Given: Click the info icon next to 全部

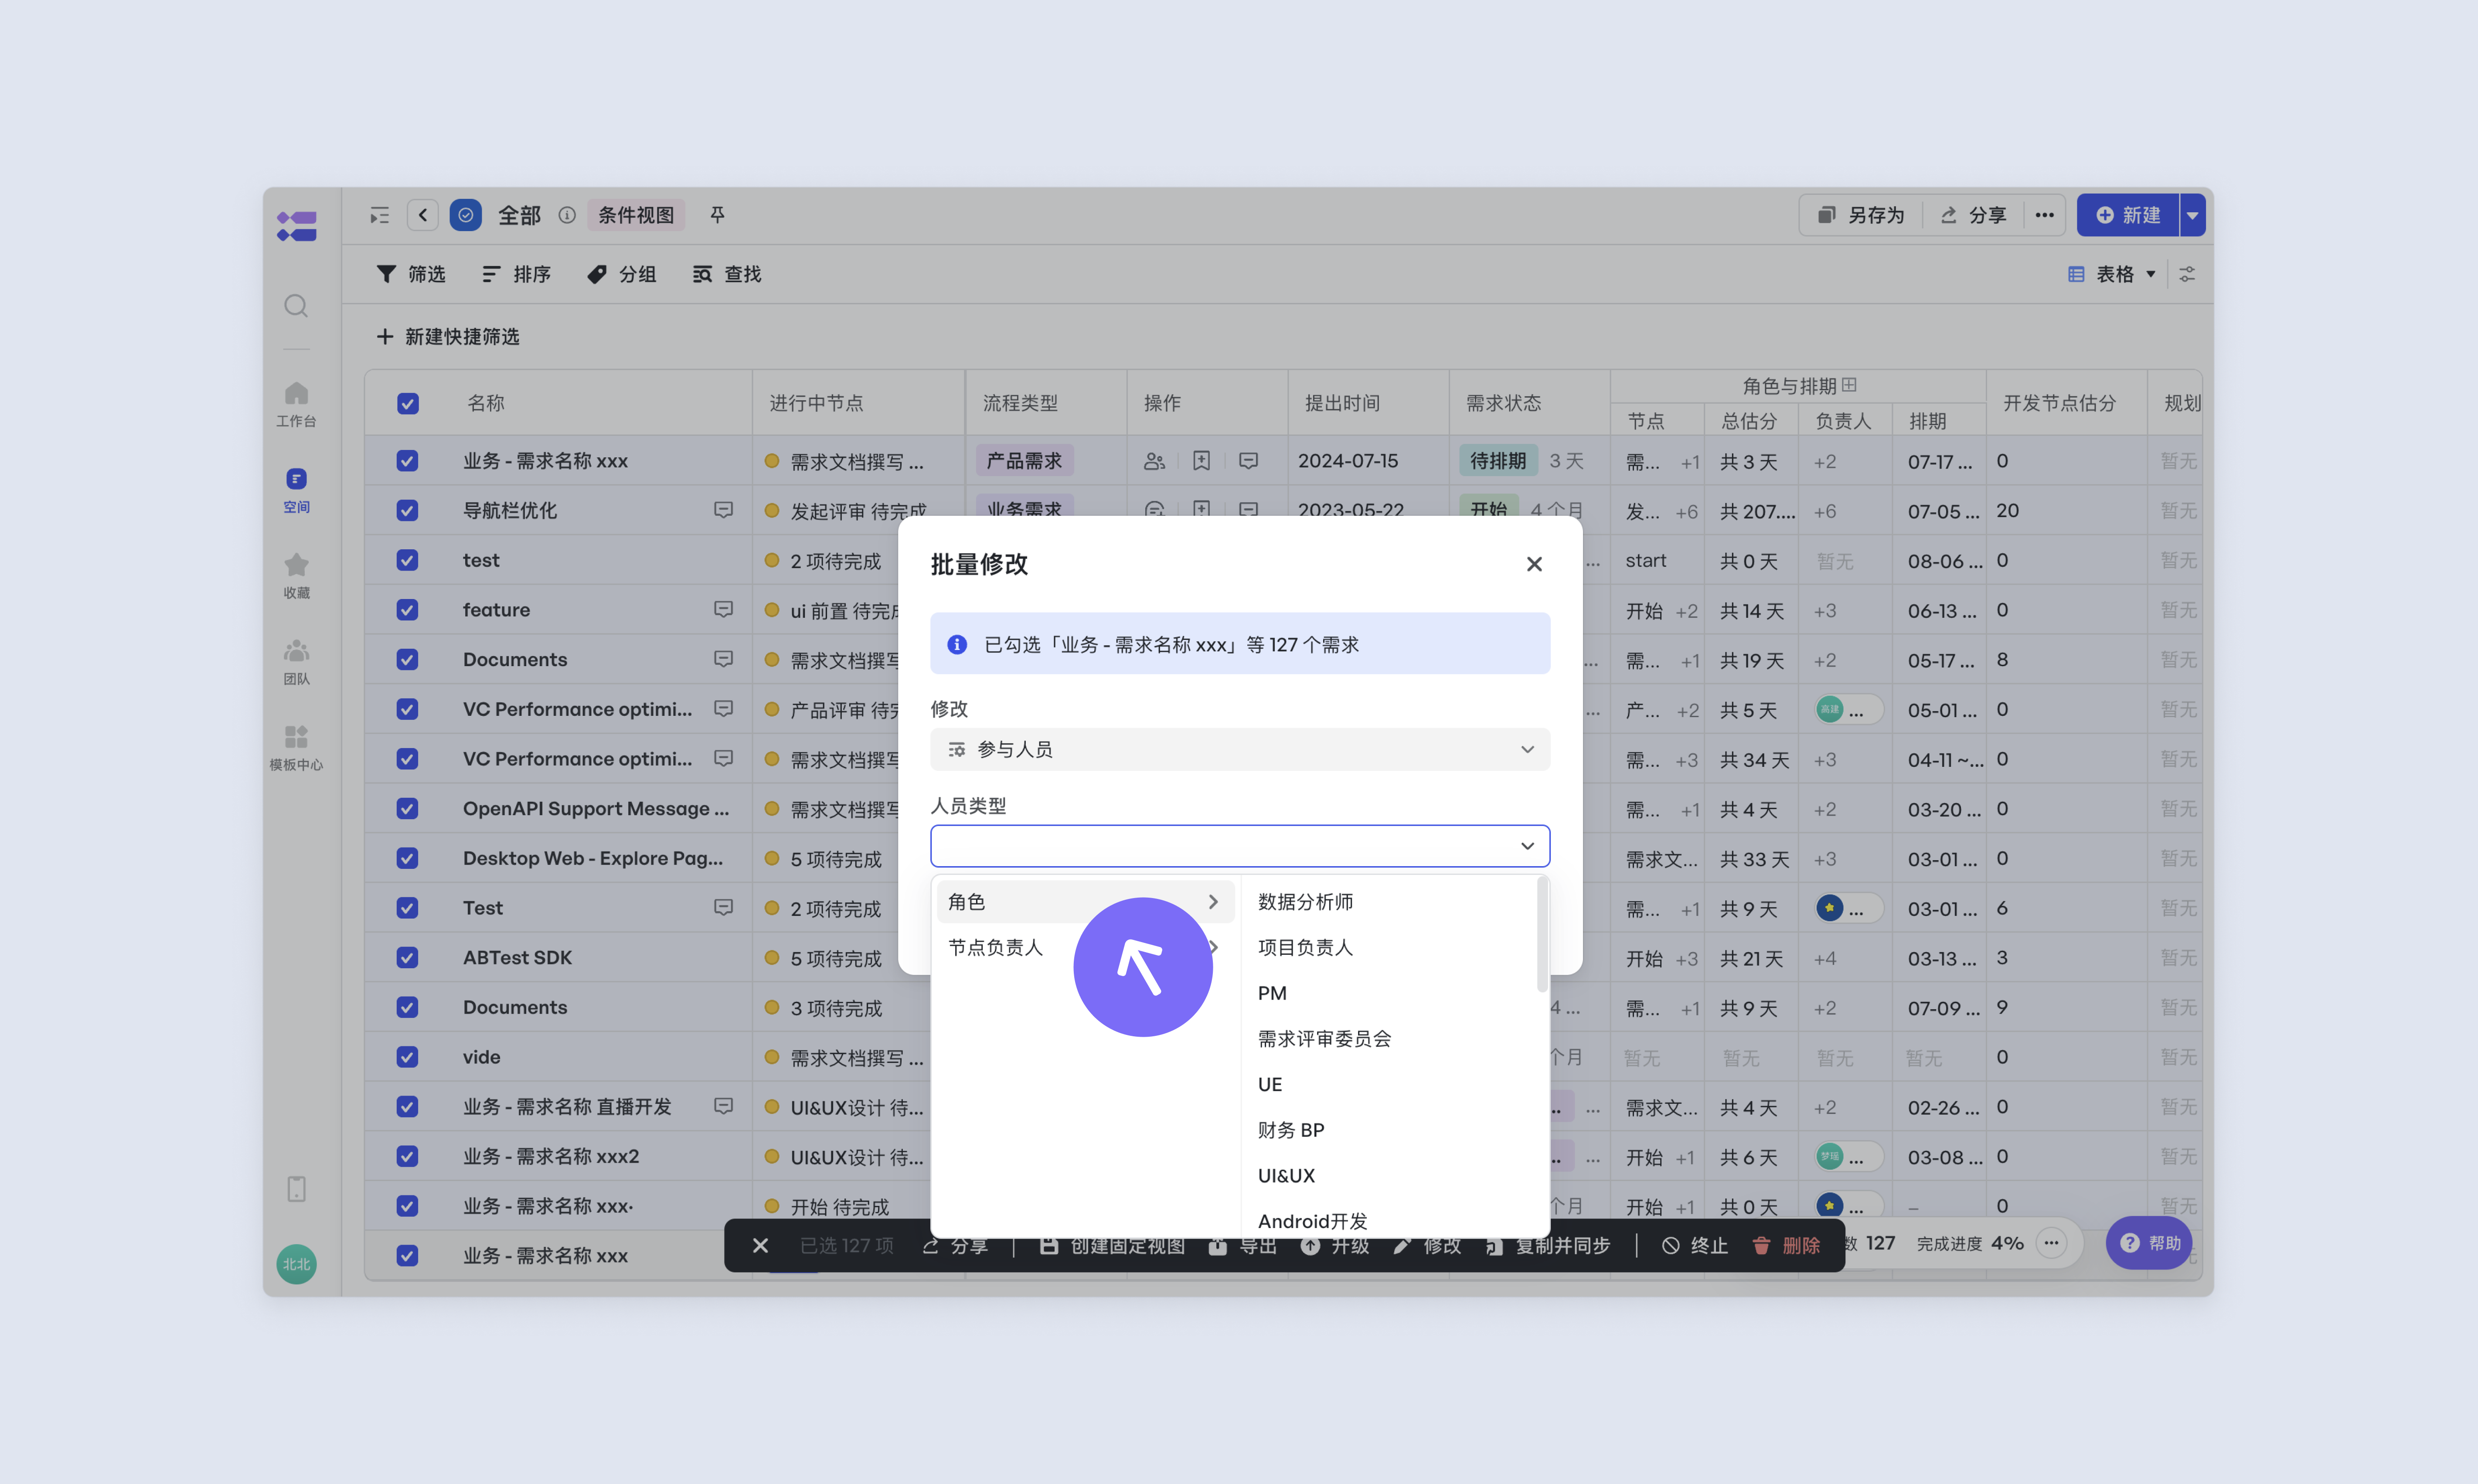Looking at the screenshot, I should click(x=567, y=215).
